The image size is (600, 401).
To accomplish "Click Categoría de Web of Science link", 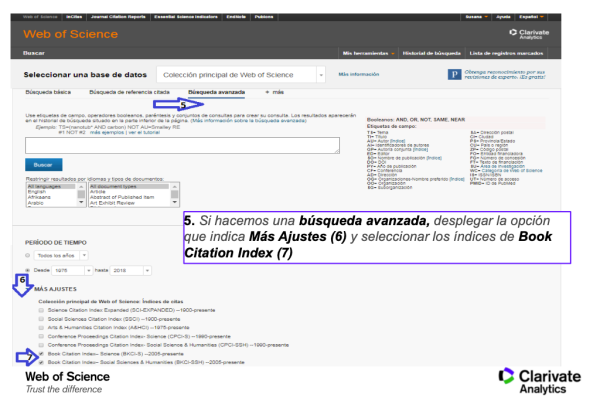I will (x=512, y=171).
